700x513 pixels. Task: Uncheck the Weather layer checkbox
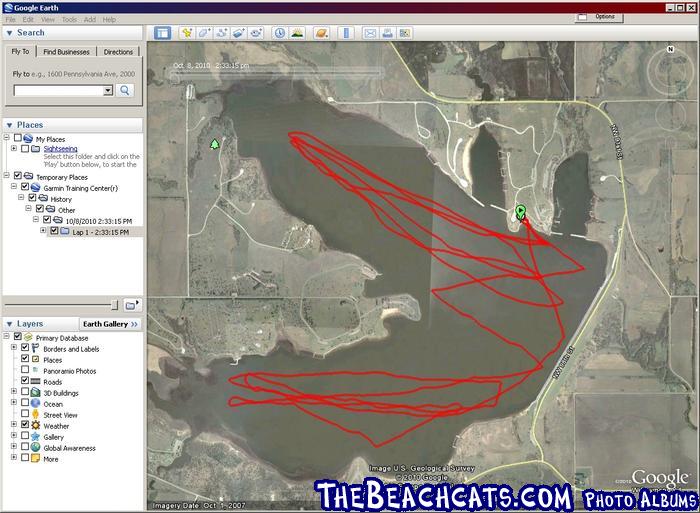coord(25,425)
